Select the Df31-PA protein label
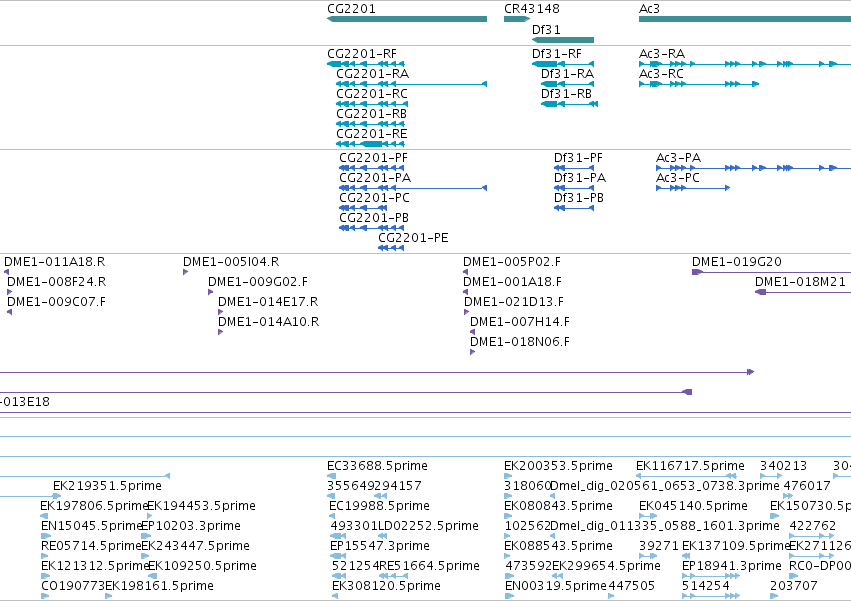 pyautogui.click(x=580, y=178)
